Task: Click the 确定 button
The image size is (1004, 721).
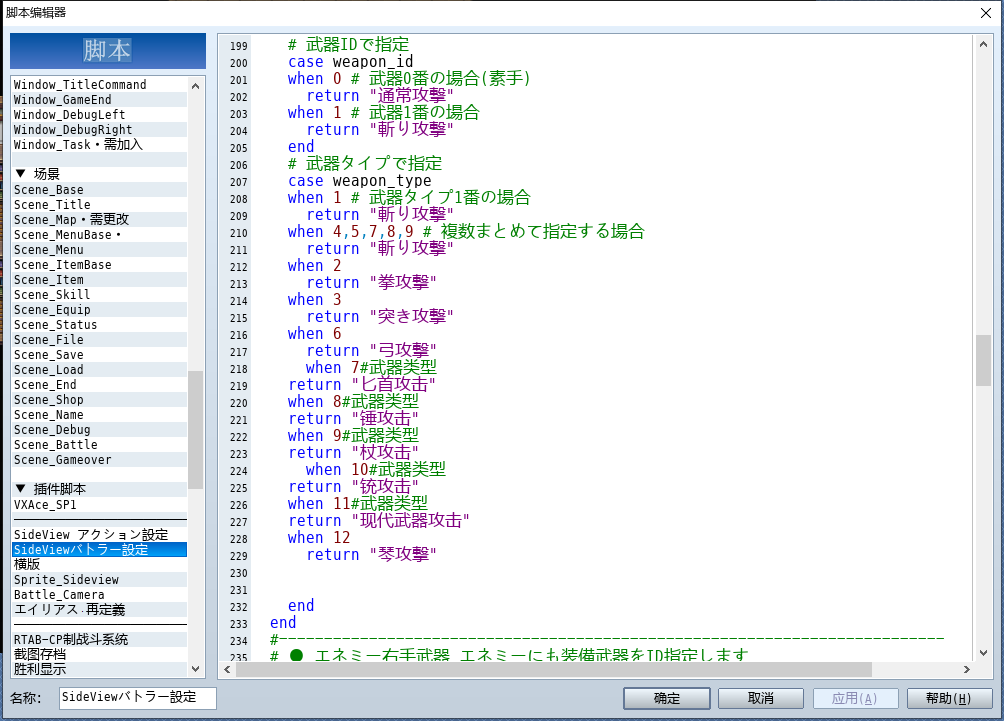Action: click(x=667, y=698)
